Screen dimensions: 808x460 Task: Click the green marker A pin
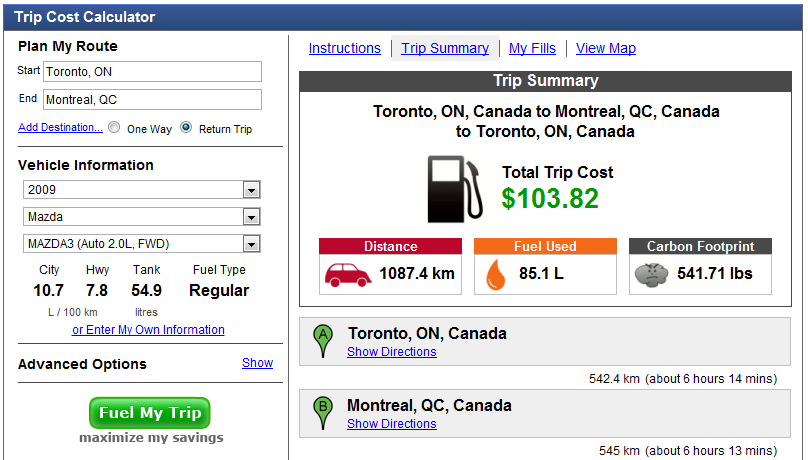322,341
